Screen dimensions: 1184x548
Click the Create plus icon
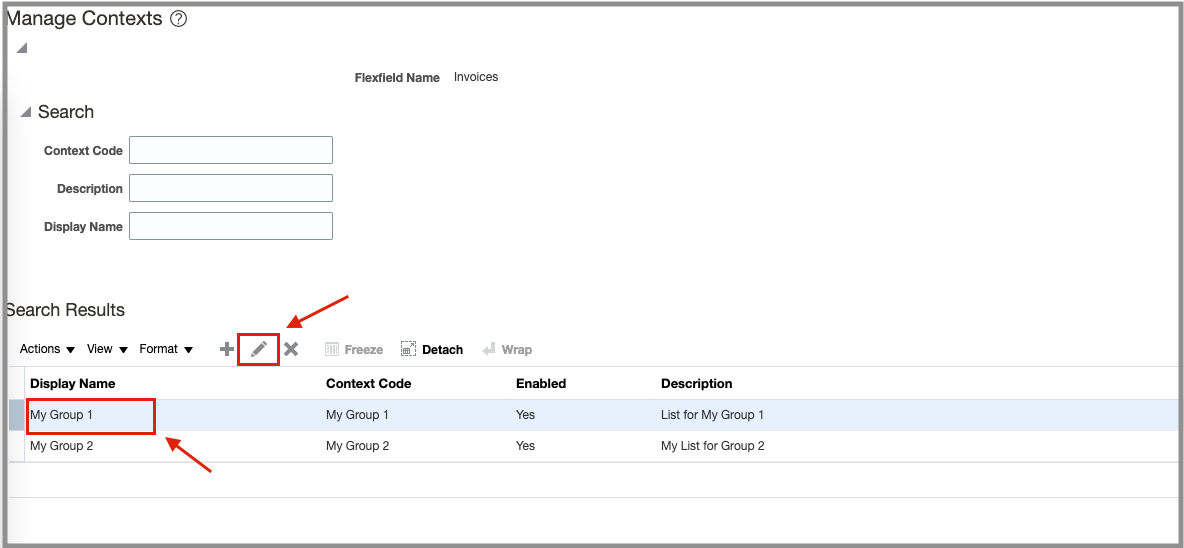tap(227, 349)
